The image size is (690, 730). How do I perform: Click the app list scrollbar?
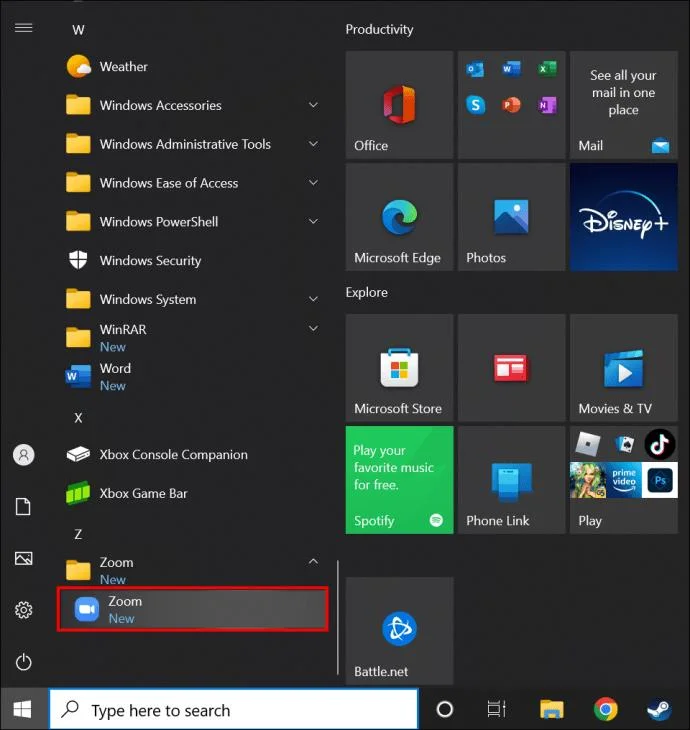[338, 617]
